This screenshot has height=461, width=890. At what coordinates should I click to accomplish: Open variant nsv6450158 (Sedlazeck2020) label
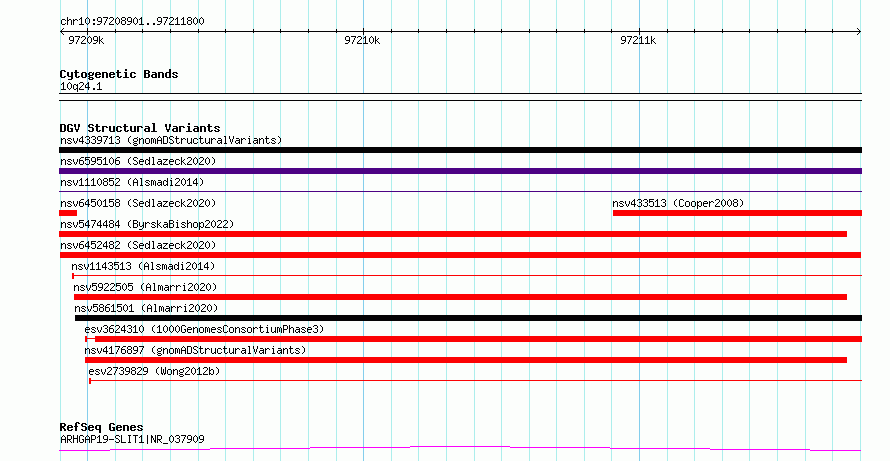point(138,203)
